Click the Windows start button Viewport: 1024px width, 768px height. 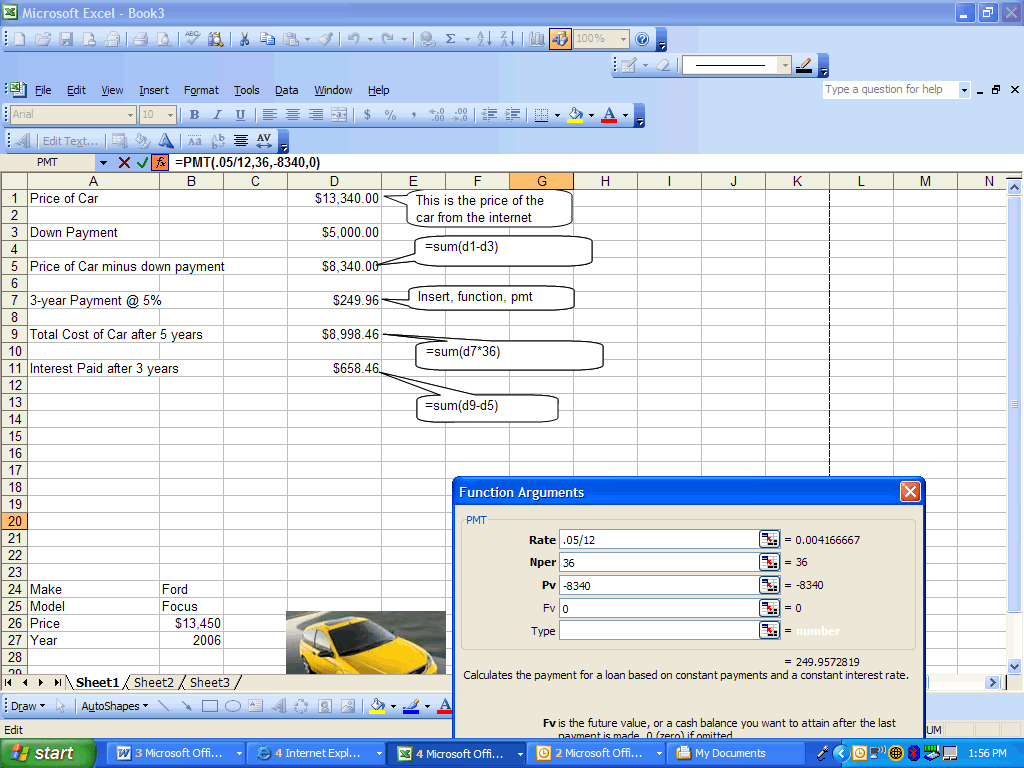click(47, 753)
